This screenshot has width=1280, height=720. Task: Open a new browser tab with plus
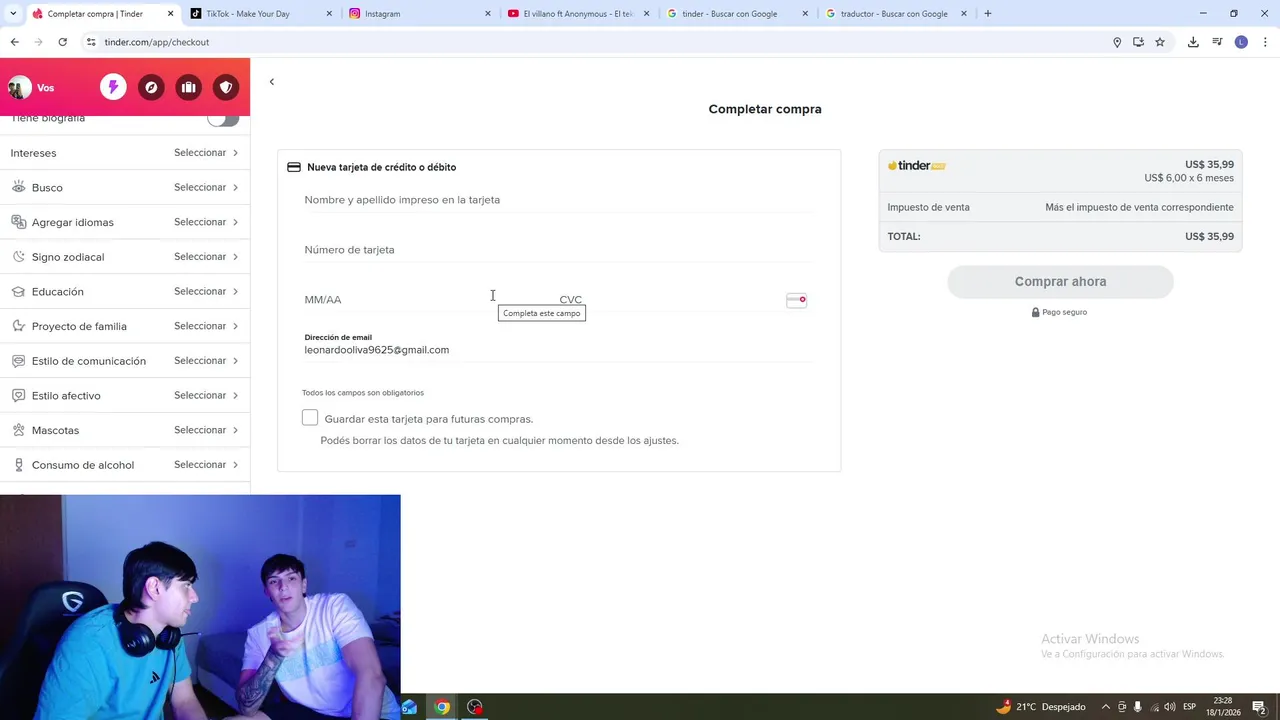click(x=988, y=14)
